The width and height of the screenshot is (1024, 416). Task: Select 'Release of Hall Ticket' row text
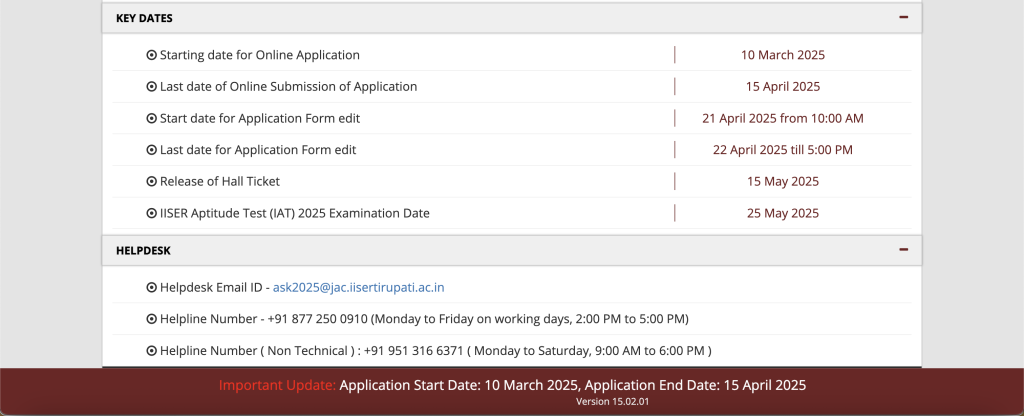point(220,181)
